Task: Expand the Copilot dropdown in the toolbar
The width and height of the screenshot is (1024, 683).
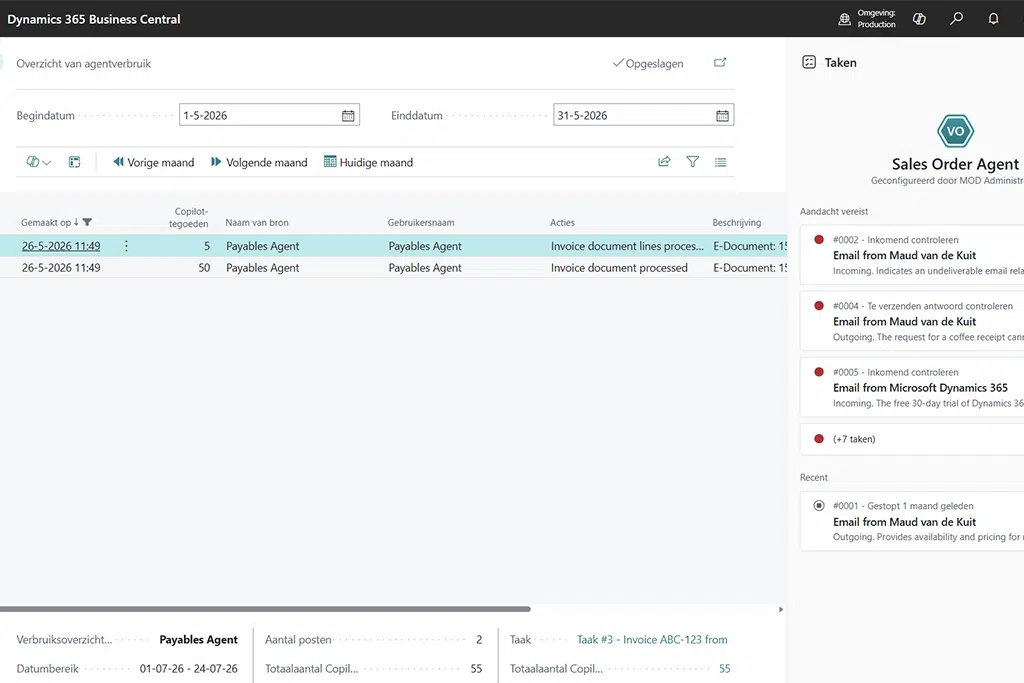Action: 39,162
